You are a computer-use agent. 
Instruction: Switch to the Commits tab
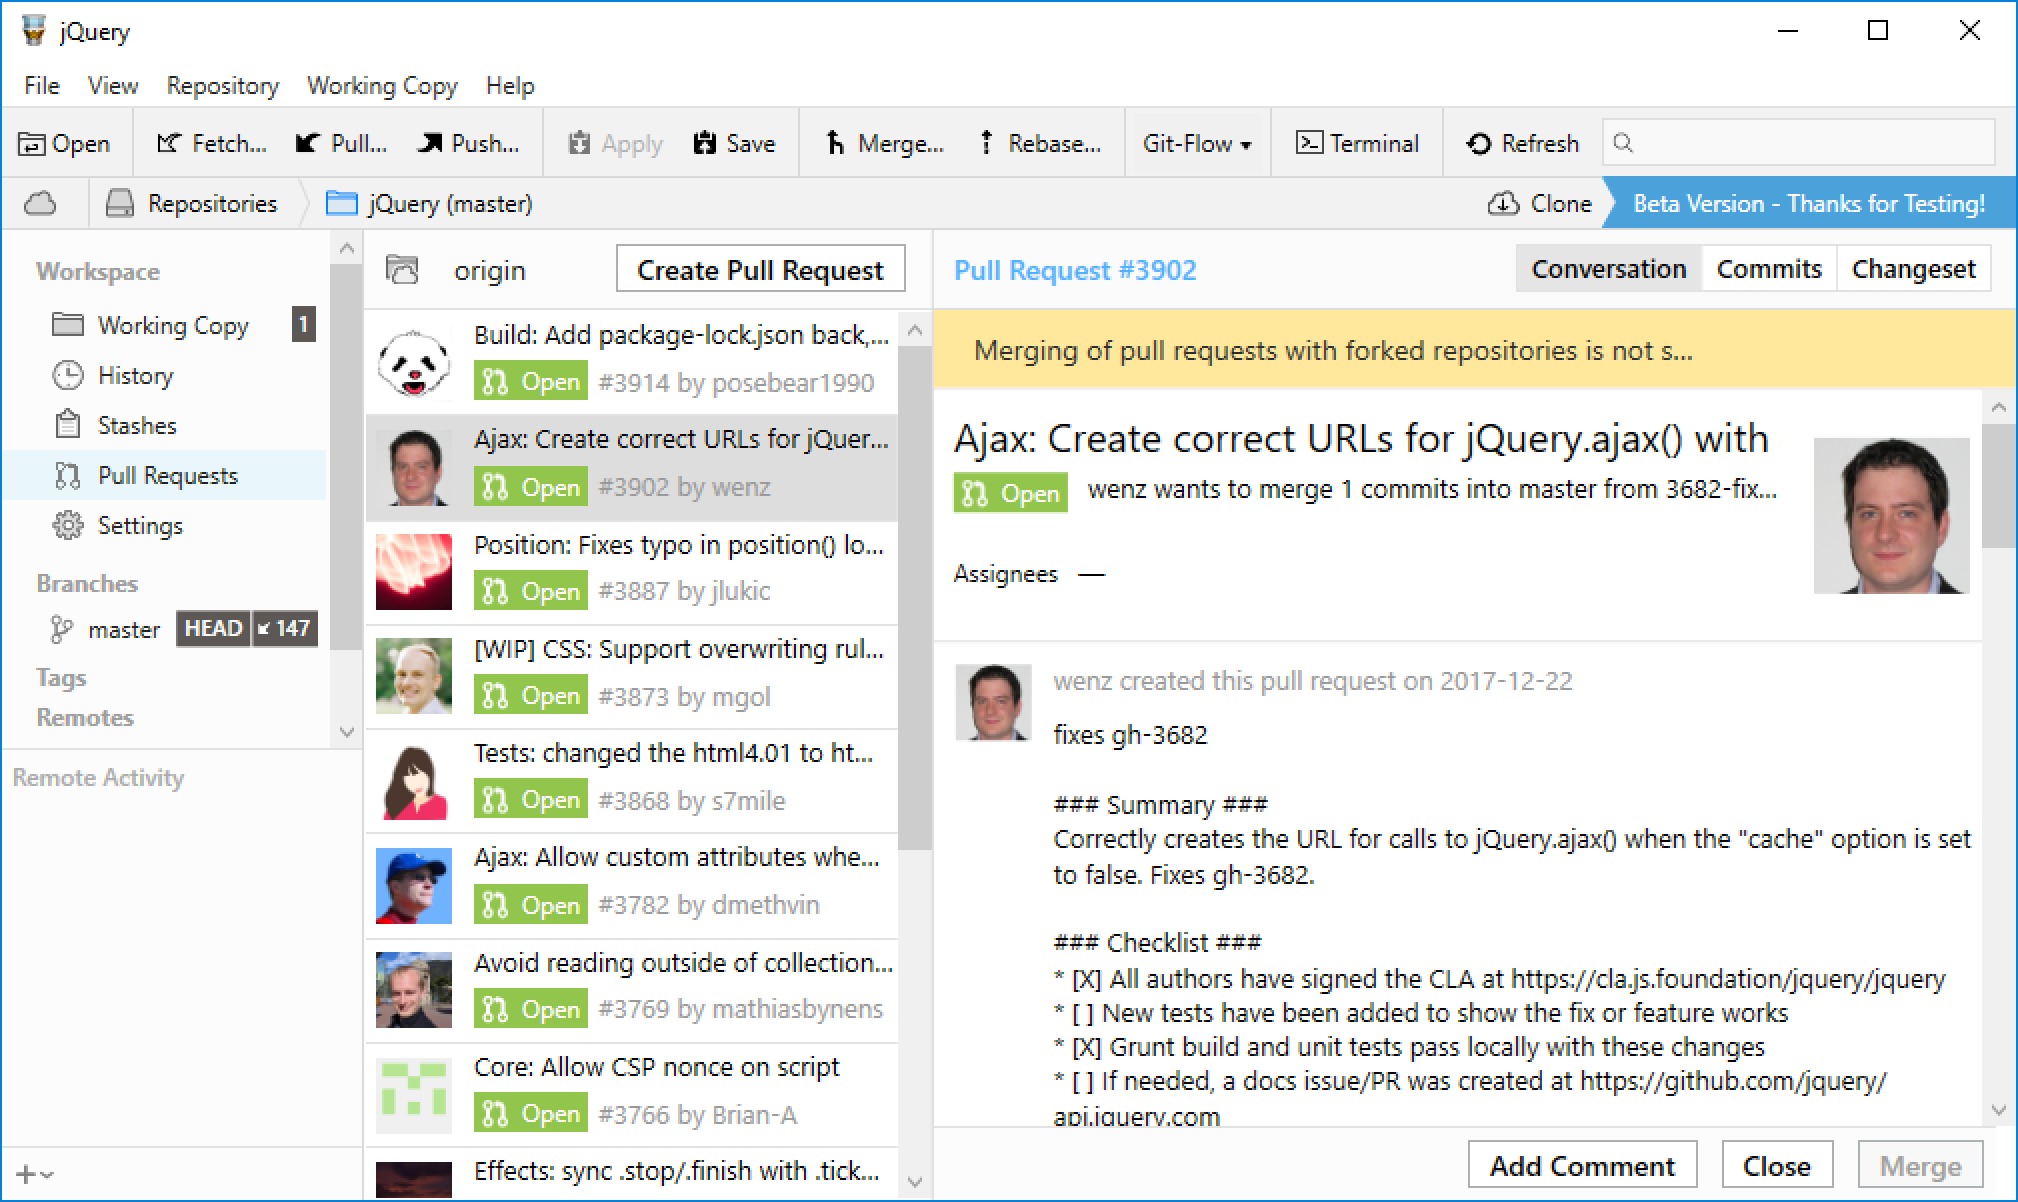tap(1768, 269)
